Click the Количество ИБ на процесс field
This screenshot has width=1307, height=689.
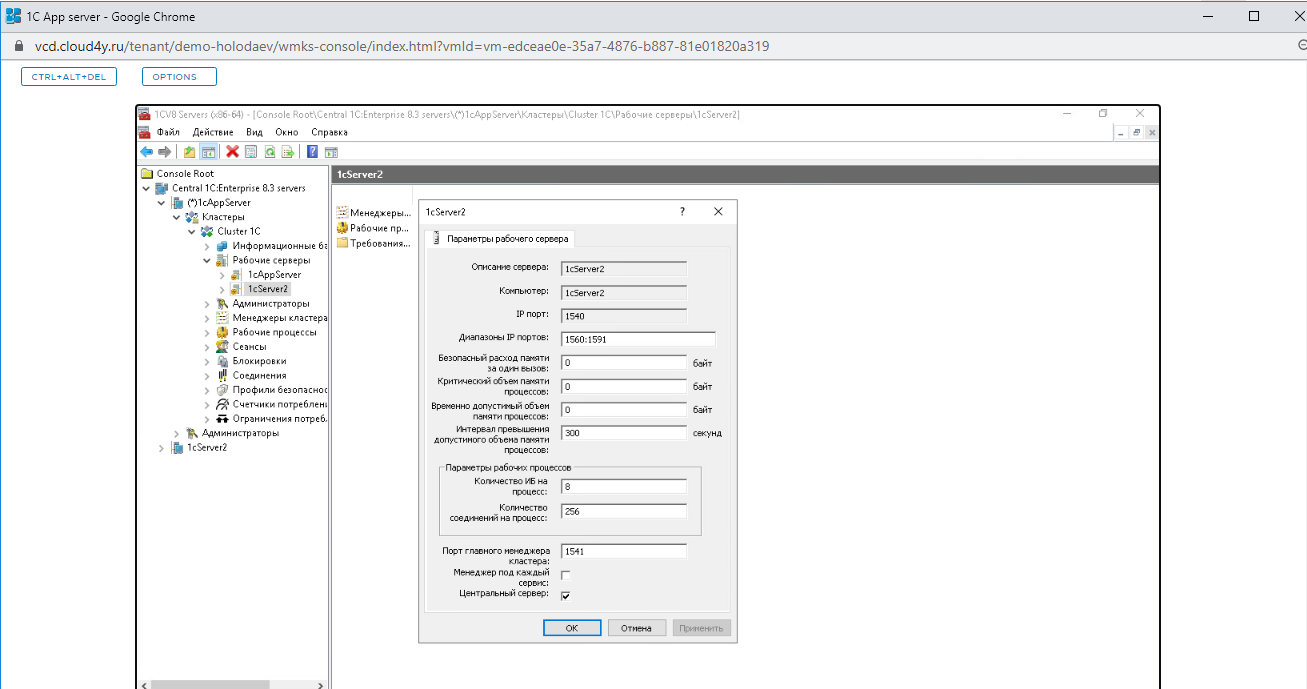point(624,487)
